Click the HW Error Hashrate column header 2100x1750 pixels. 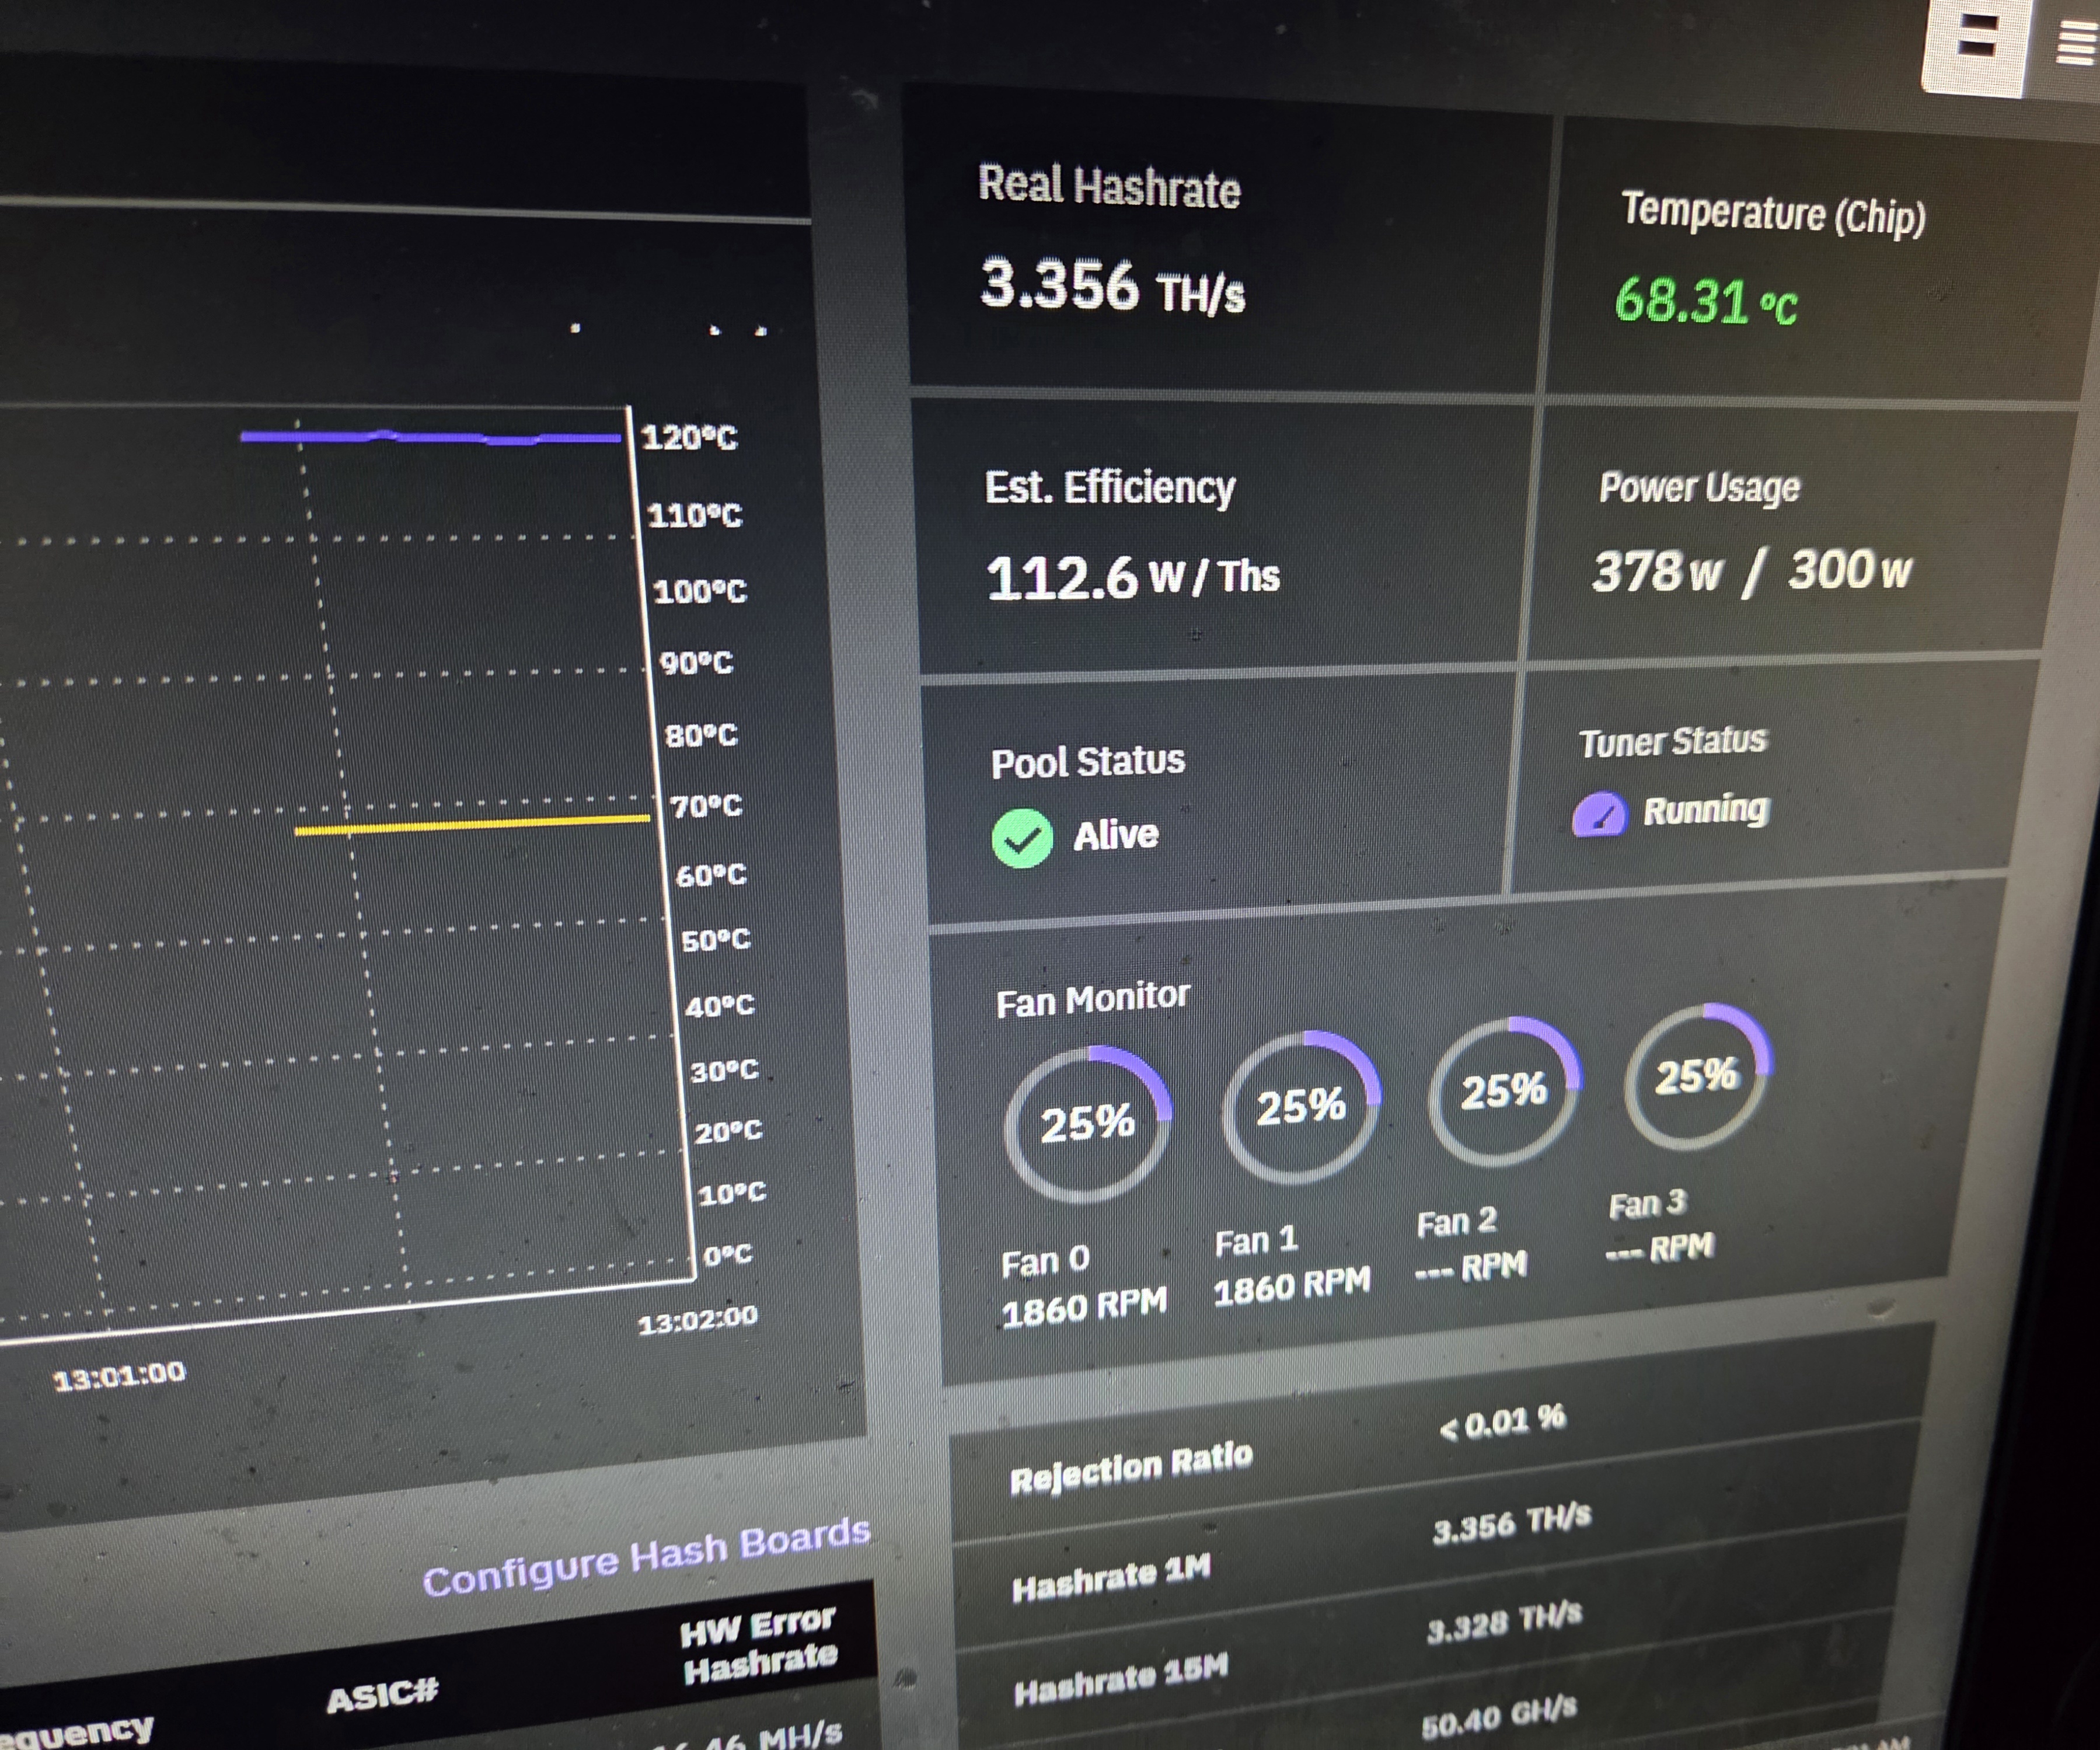coord(758,1645)
